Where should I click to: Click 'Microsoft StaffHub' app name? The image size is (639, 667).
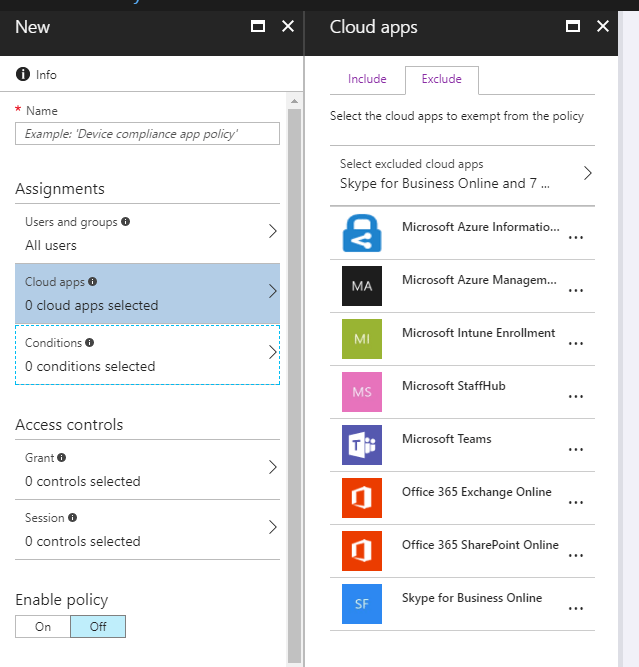454,386
